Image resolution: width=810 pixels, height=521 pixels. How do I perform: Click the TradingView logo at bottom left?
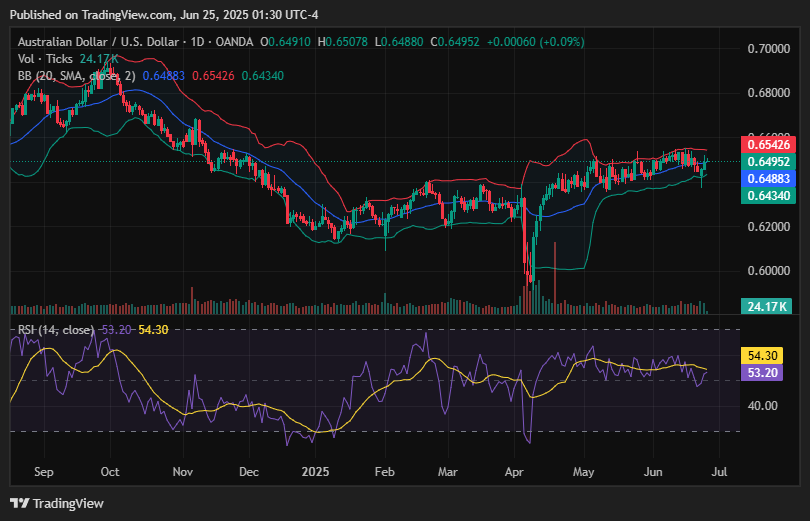[57, 503]
